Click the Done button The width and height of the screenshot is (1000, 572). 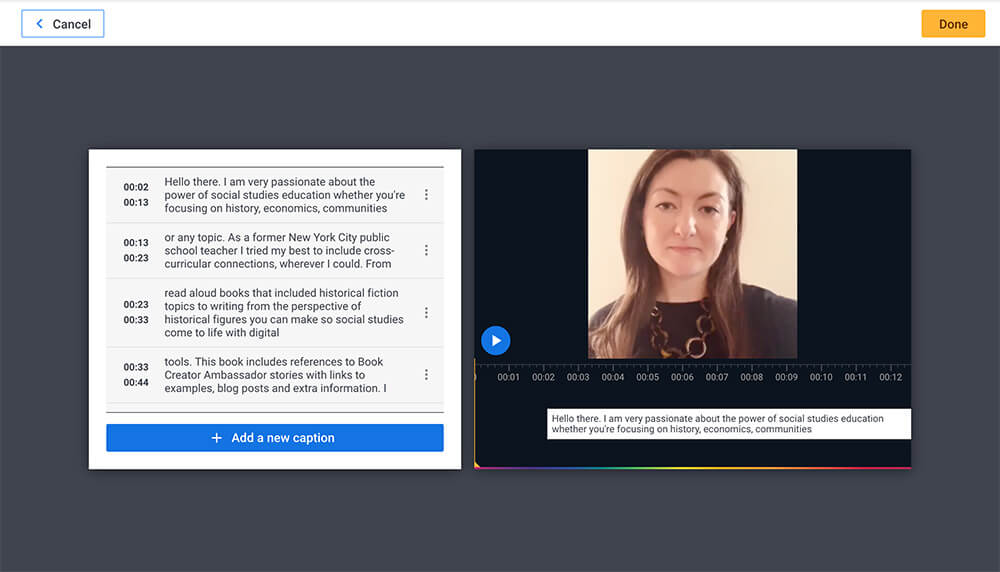[x=952, y=24]
